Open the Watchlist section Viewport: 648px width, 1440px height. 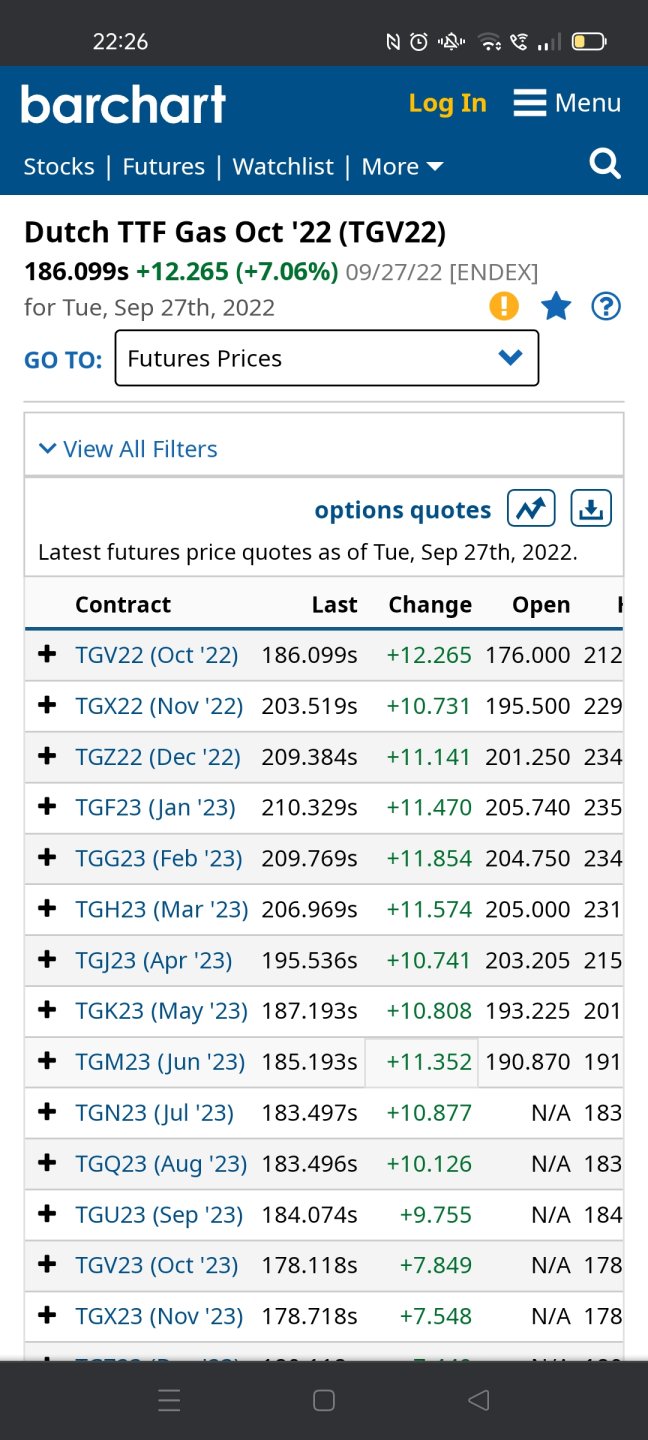coord(283,167)
